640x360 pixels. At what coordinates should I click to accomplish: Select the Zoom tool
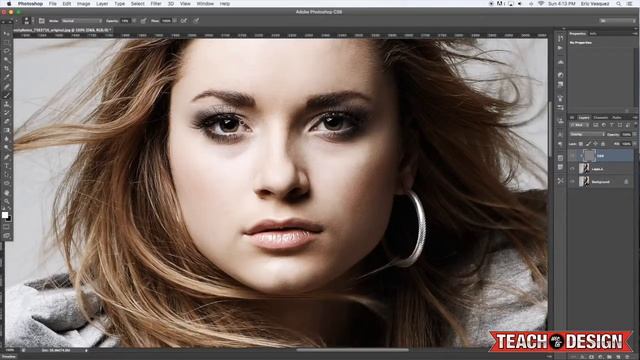(7, 202)
